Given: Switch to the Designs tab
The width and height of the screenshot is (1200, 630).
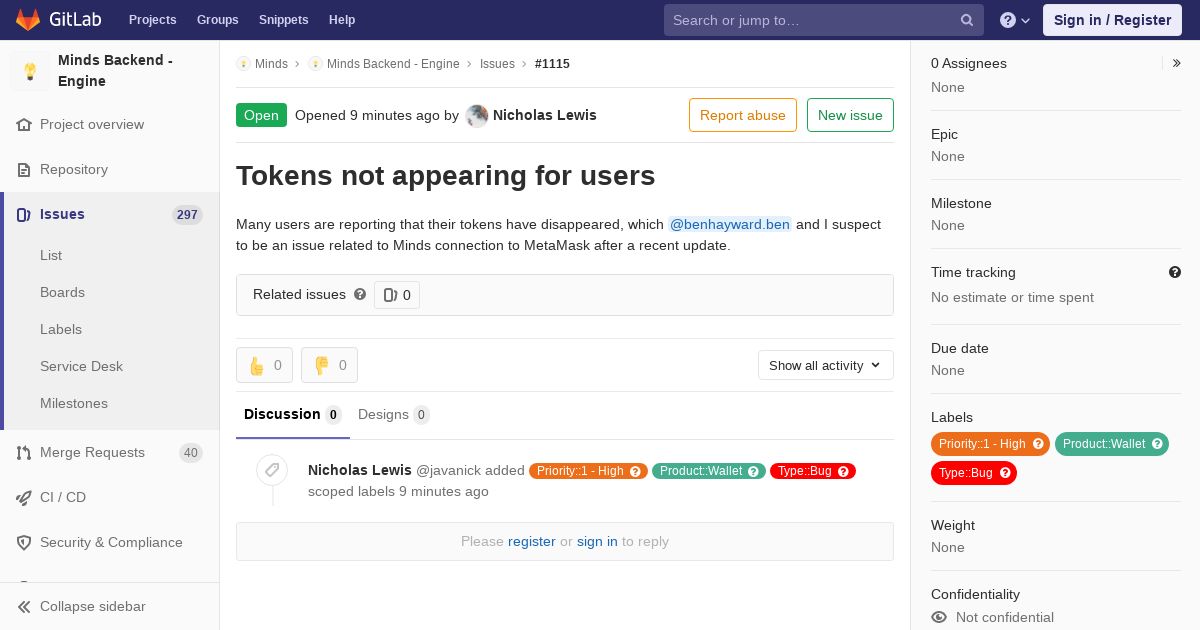Looking at the screenshot, I should pos(394,415).
